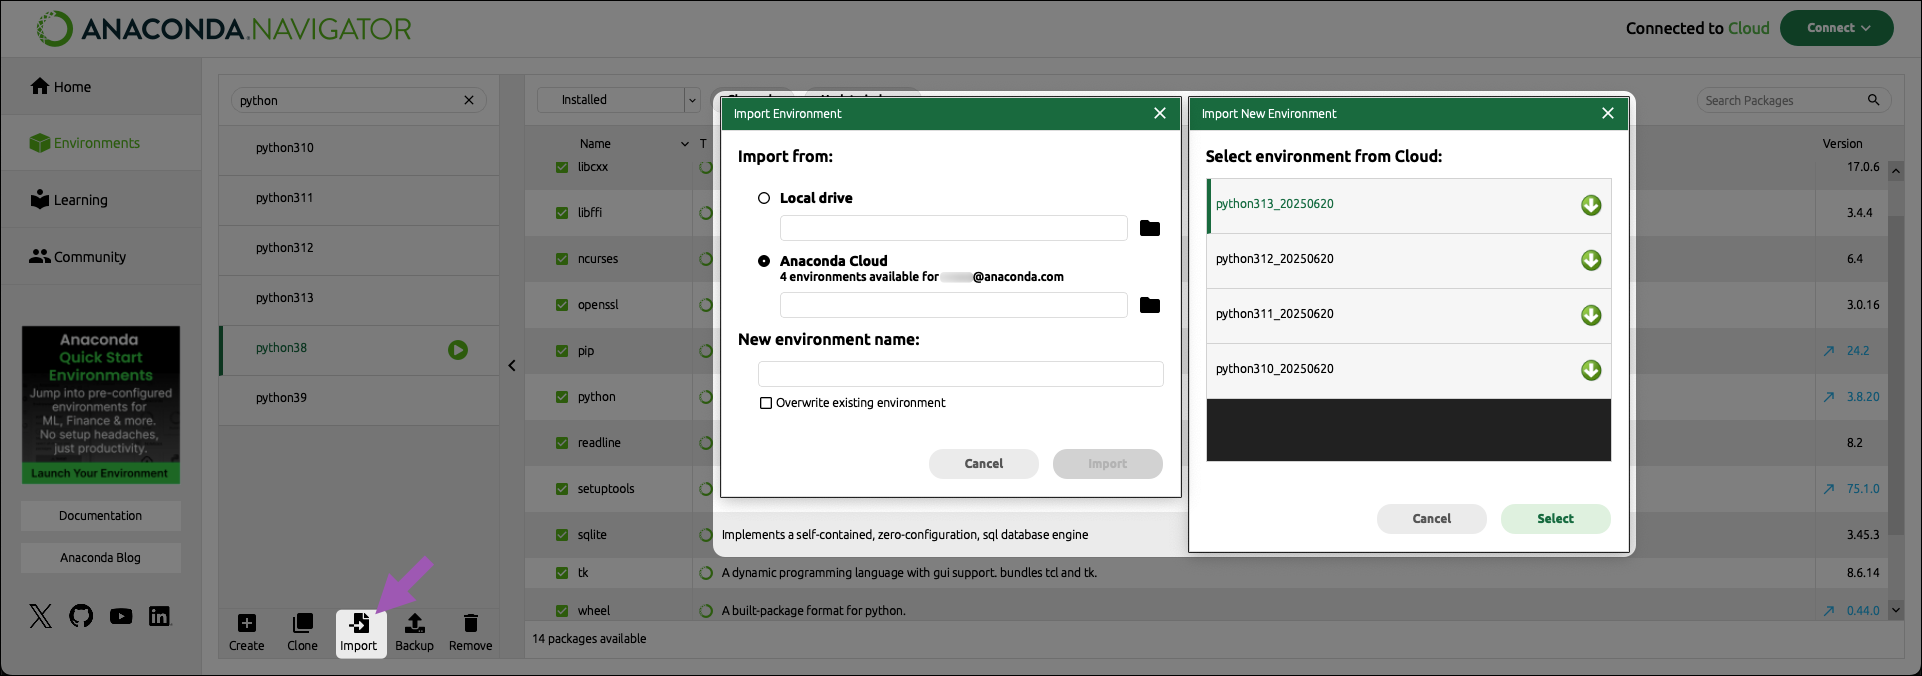Screen dimensions: 1922x676
Task: Open the YouTube social link
Action: [x=121, y=616]
